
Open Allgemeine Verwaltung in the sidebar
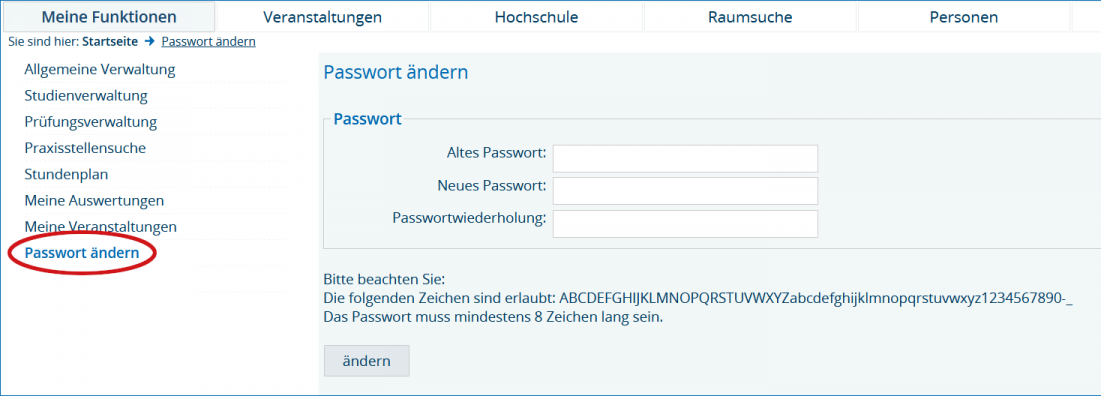pos(100,70)
